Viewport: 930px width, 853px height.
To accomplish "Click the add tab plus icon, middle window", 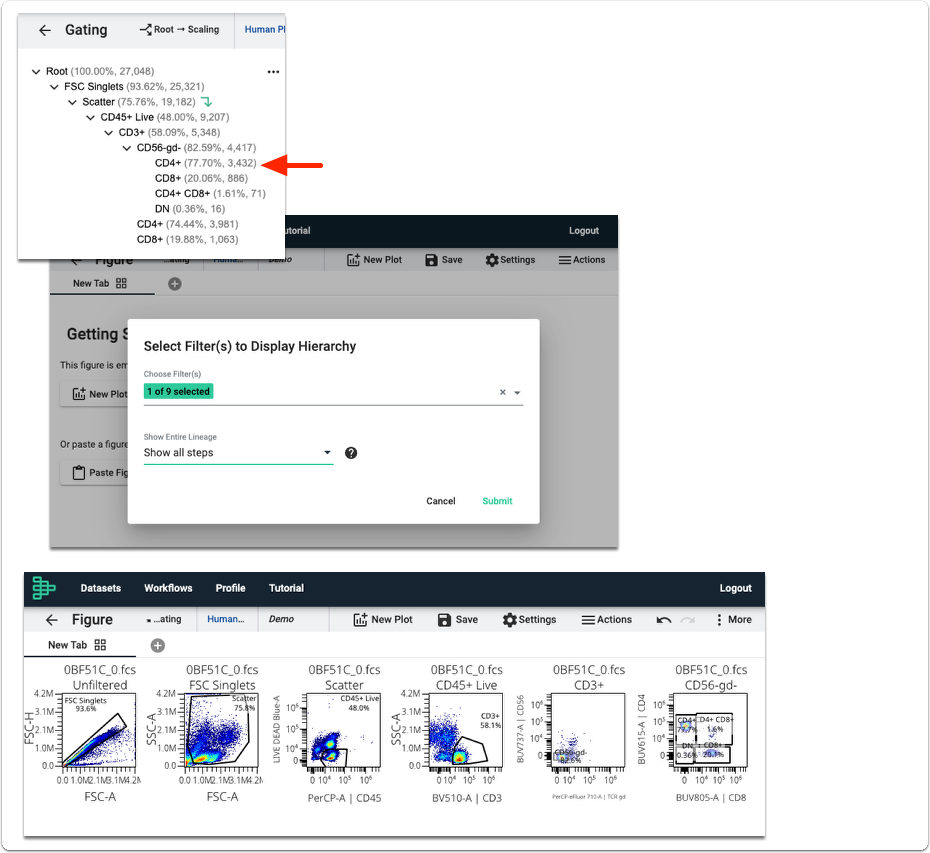I will click(x=174, y=284).
